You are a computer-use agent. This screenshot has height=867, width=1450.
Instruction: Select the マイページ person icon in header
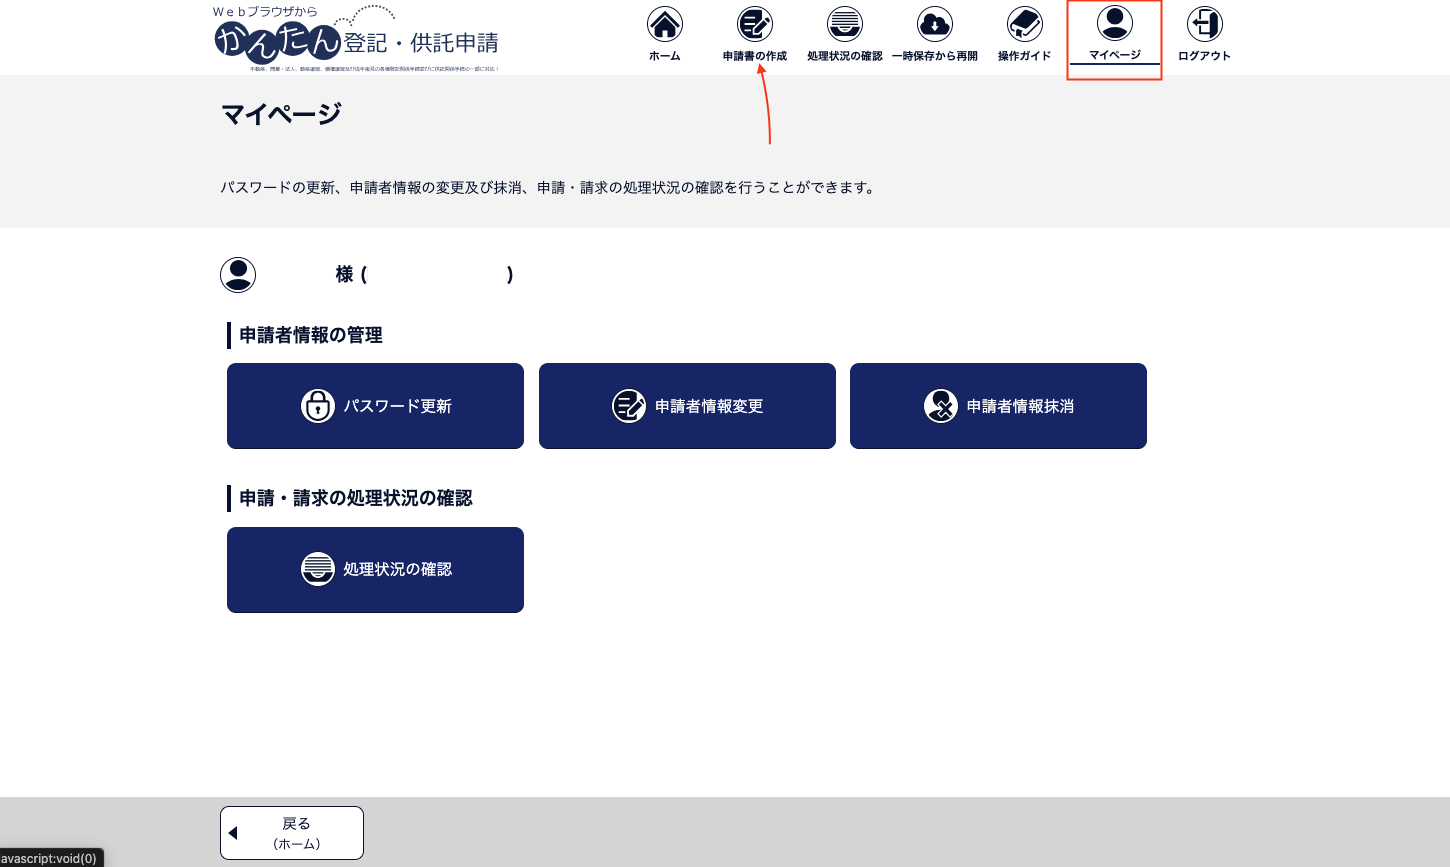pos(1114,23)
